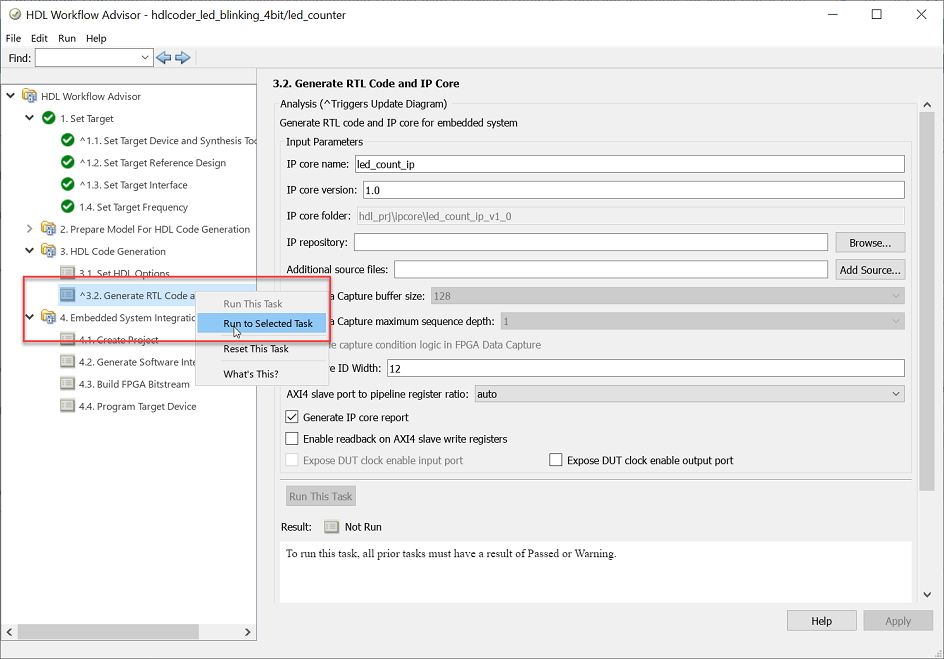Uncheck Generate IP core report
The image size is (944, 659).
[x=291, y=416]
